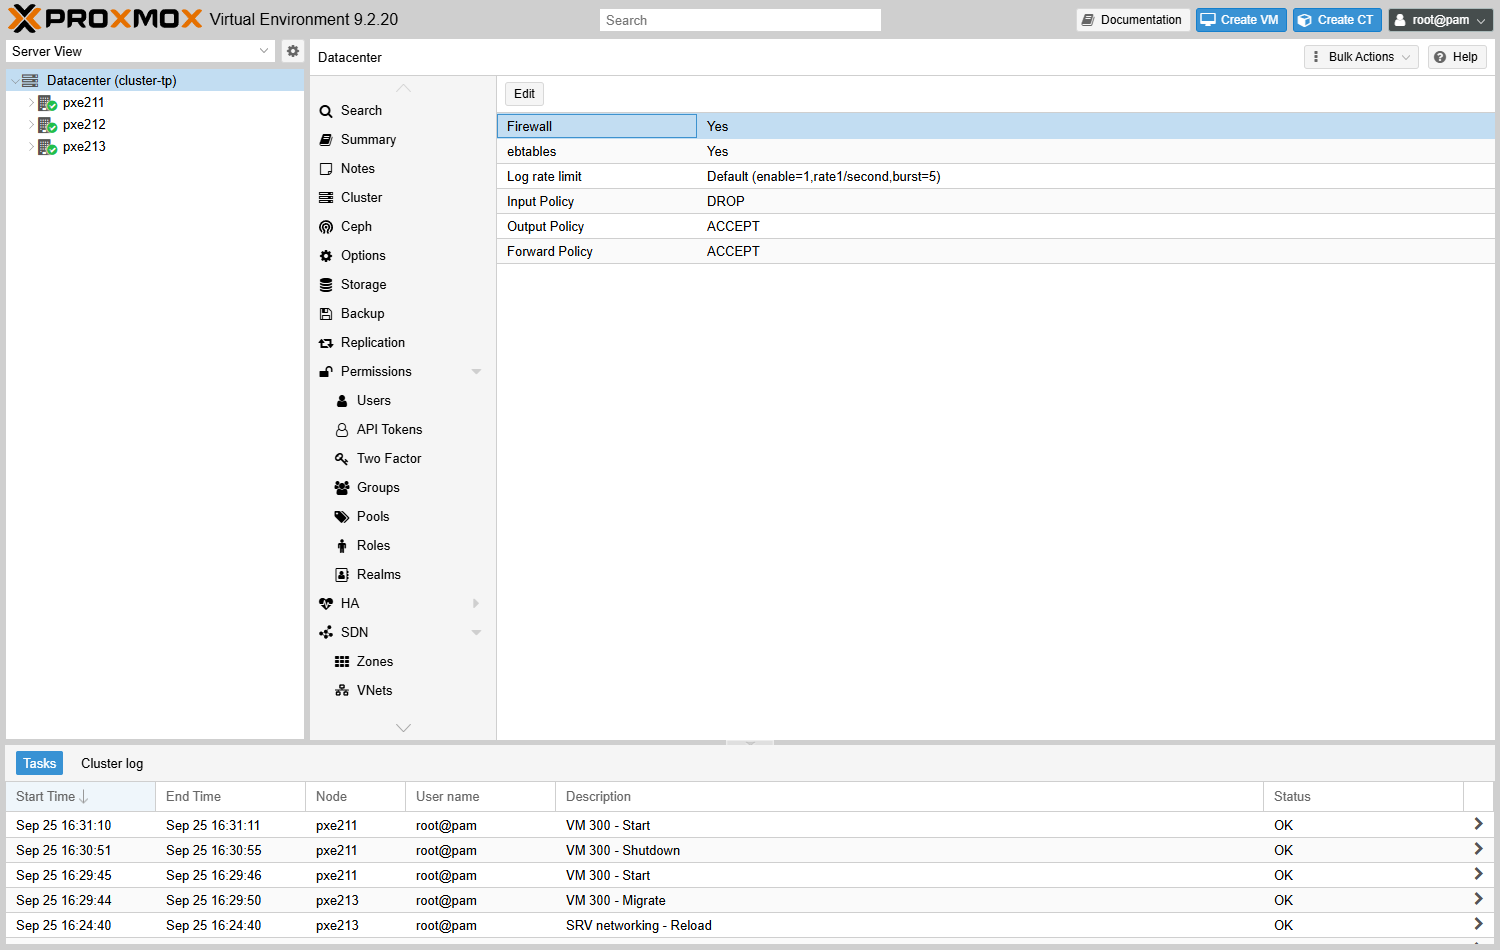1500x950 pixels.
Task: Open API Tokens under Permissions
Action: click(389, 430)
